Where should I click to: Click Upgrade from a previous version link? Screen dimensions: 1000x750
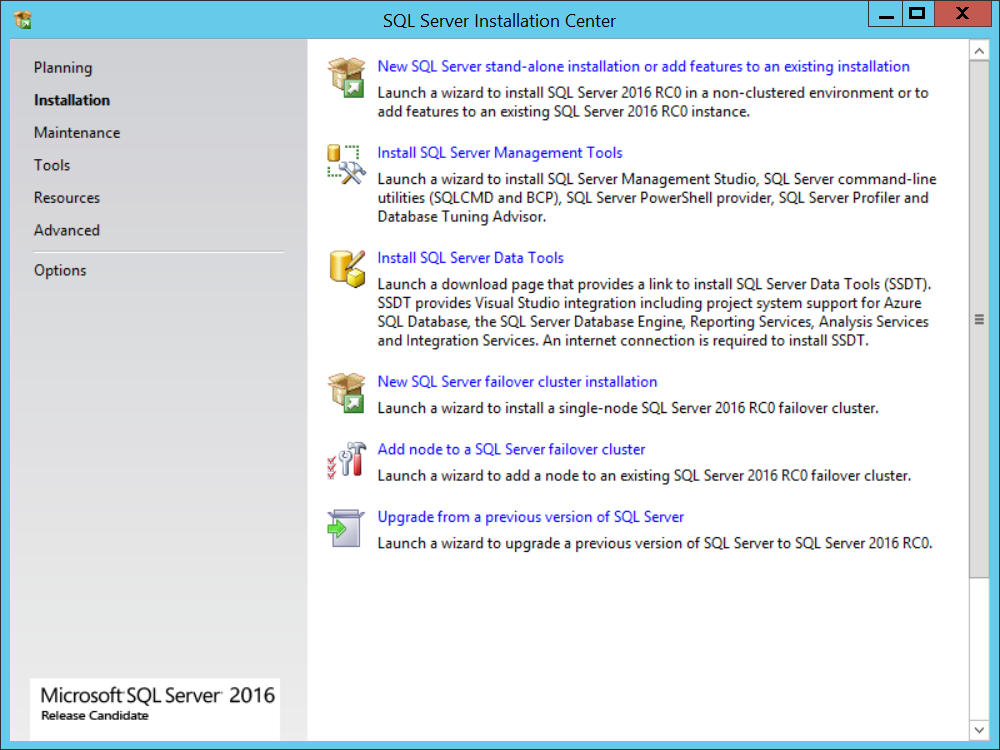(530, 516)
